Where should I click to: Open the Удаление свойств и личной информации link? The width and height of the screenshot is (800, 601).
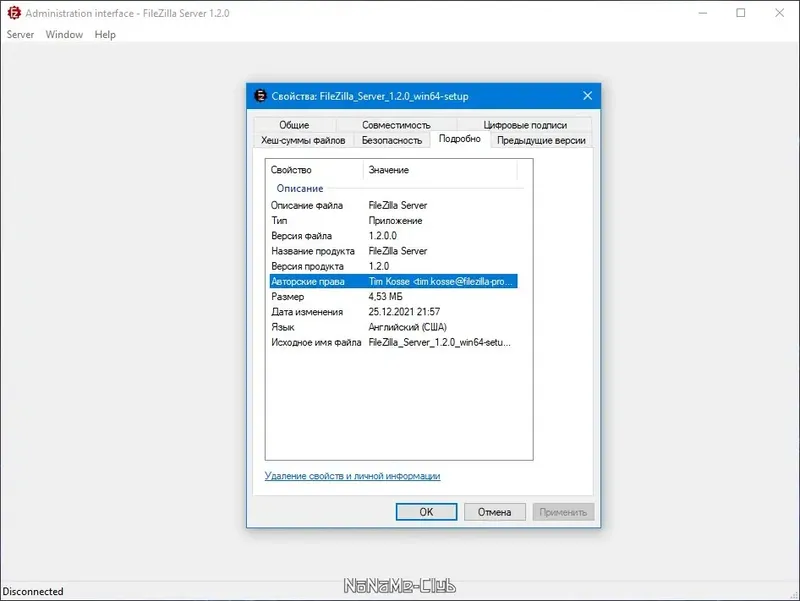(x=353, y=475)
